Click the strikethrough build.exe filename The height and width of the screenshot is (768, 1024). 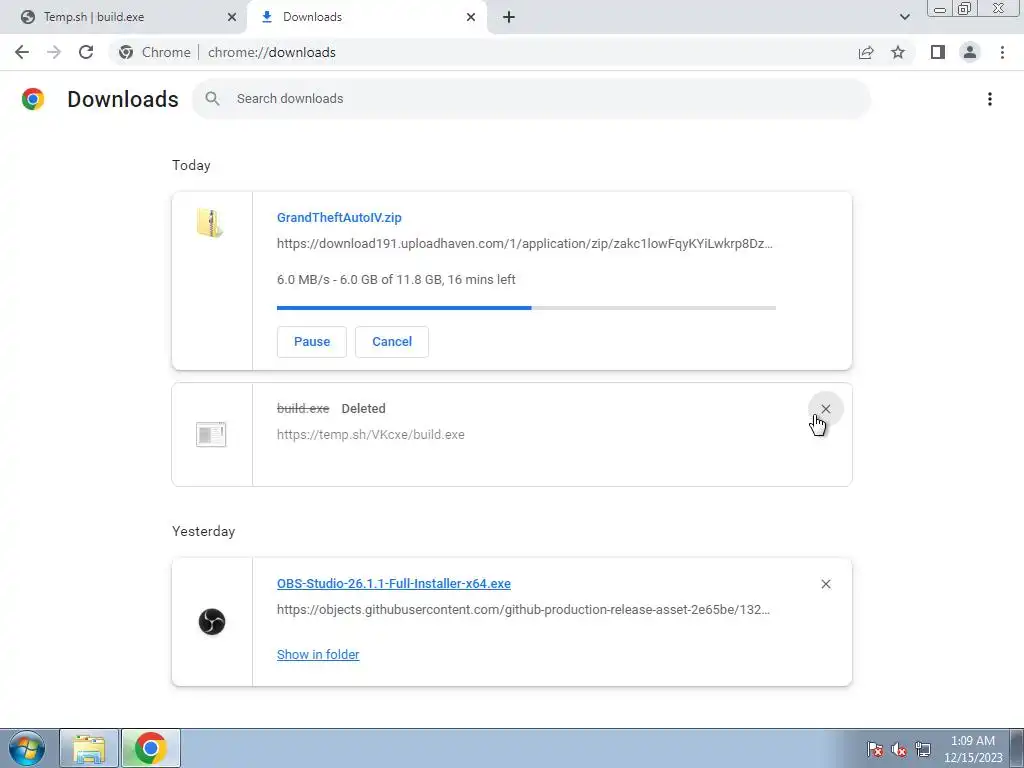(x=303, y=408)
